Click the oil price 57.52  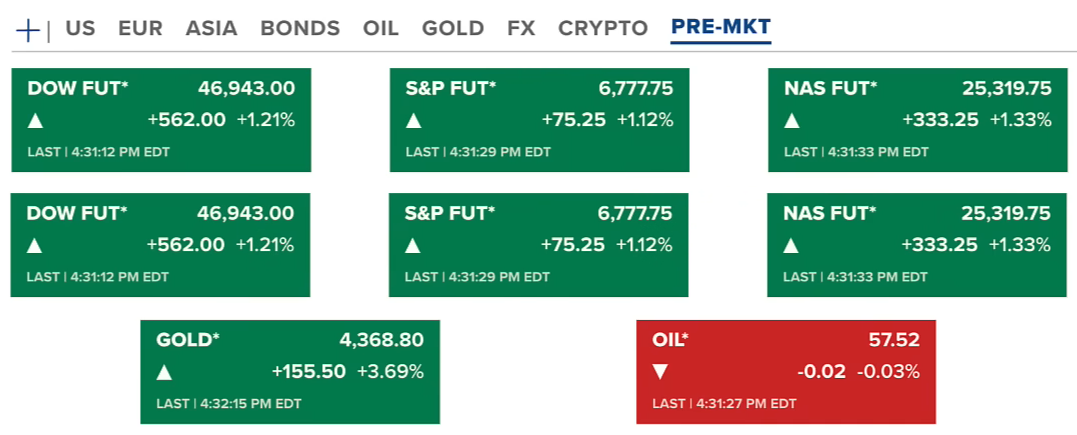893,340
